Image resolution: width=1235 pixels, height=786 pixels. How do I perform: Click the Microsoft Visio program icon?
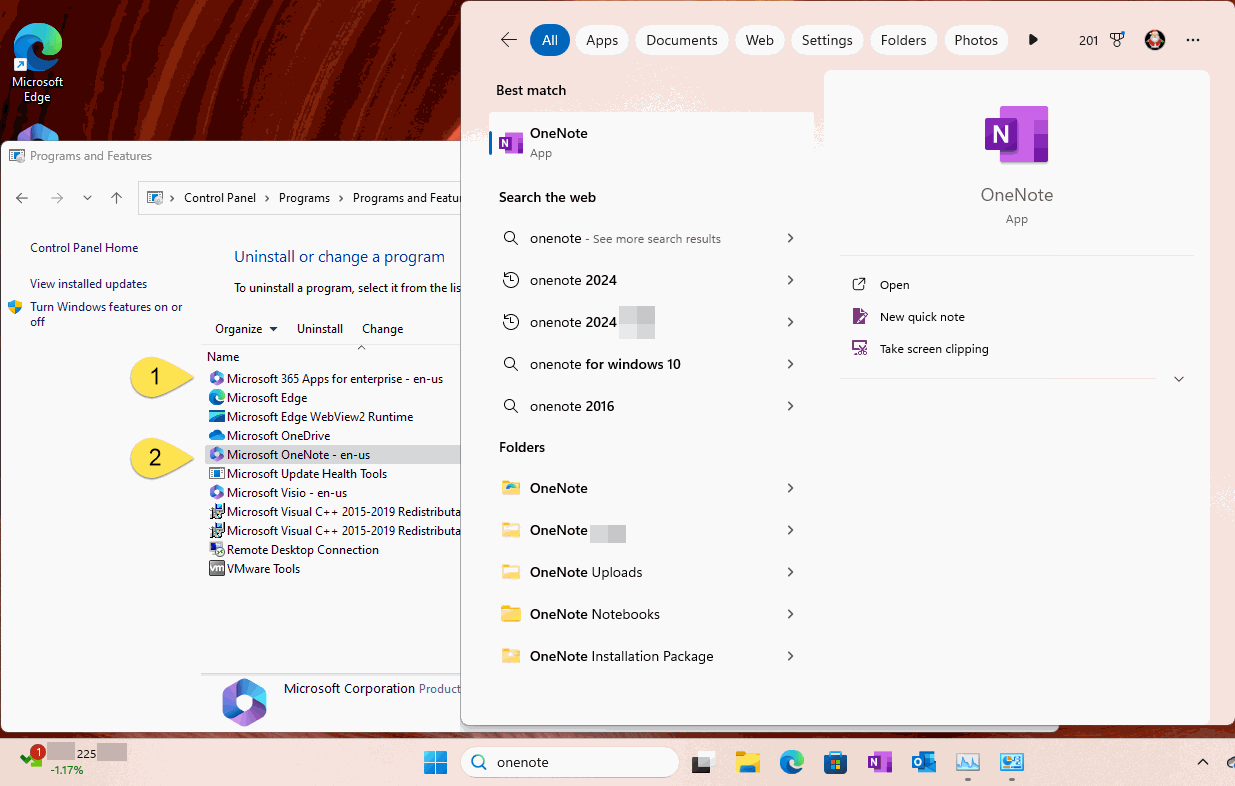(x=216, y=492)
